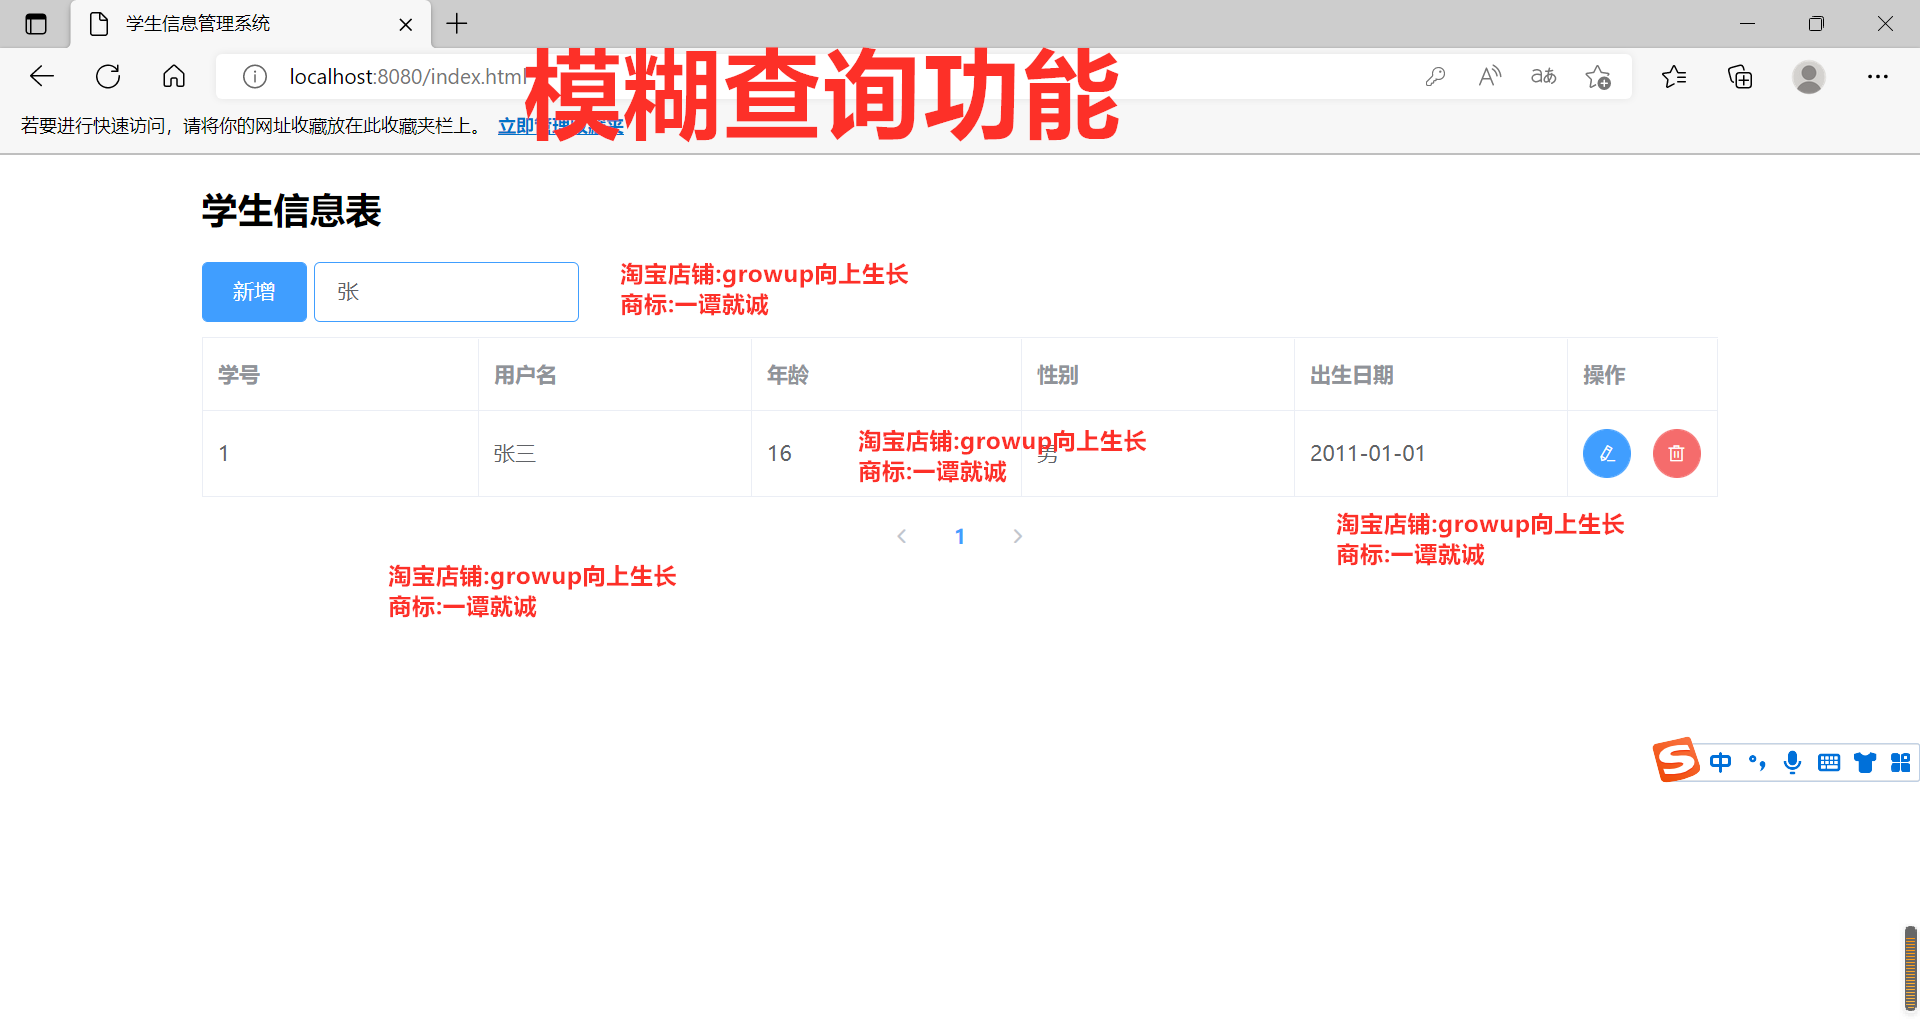
Task: View site information icon in address bar
Action: [x=255, y=77]
